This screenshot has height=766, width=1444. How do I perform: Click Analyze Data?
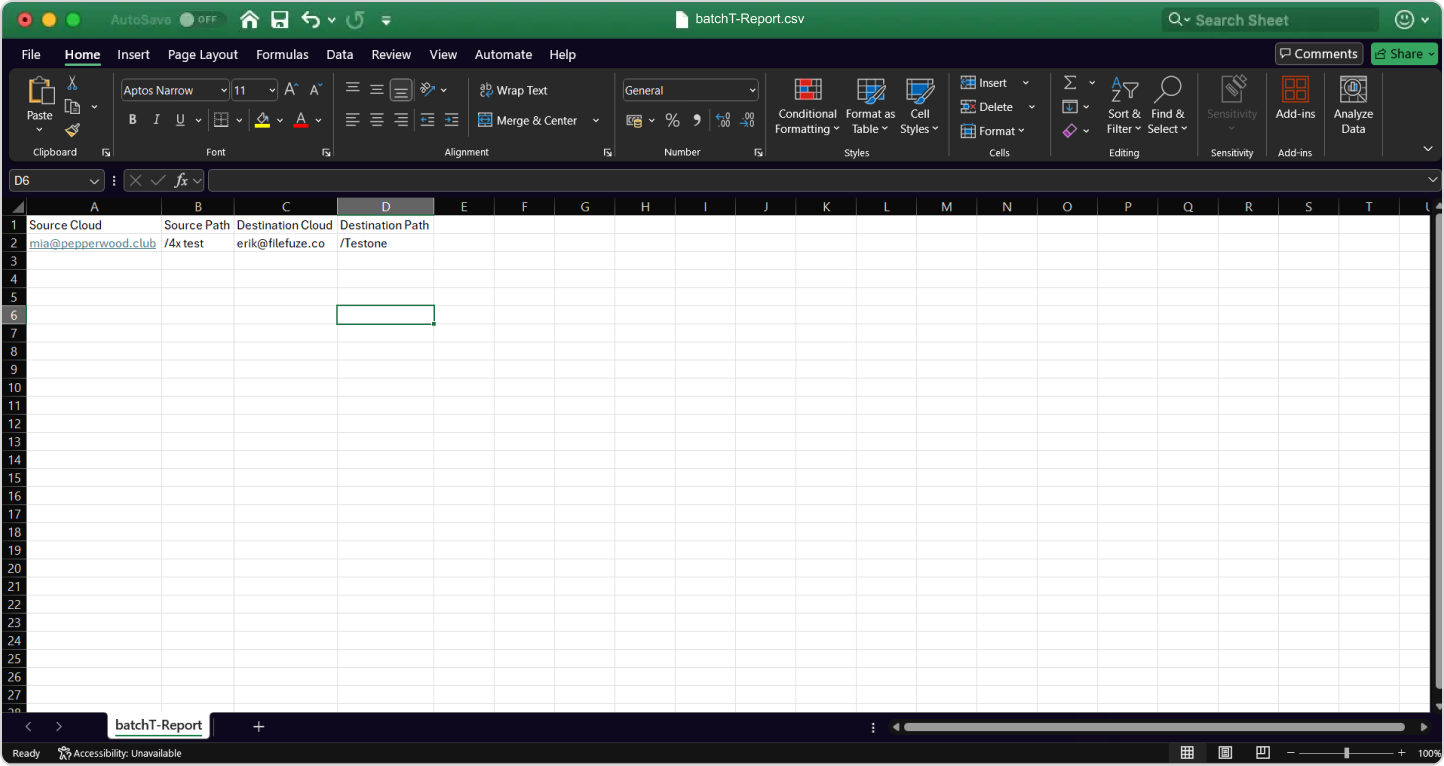1353,106
